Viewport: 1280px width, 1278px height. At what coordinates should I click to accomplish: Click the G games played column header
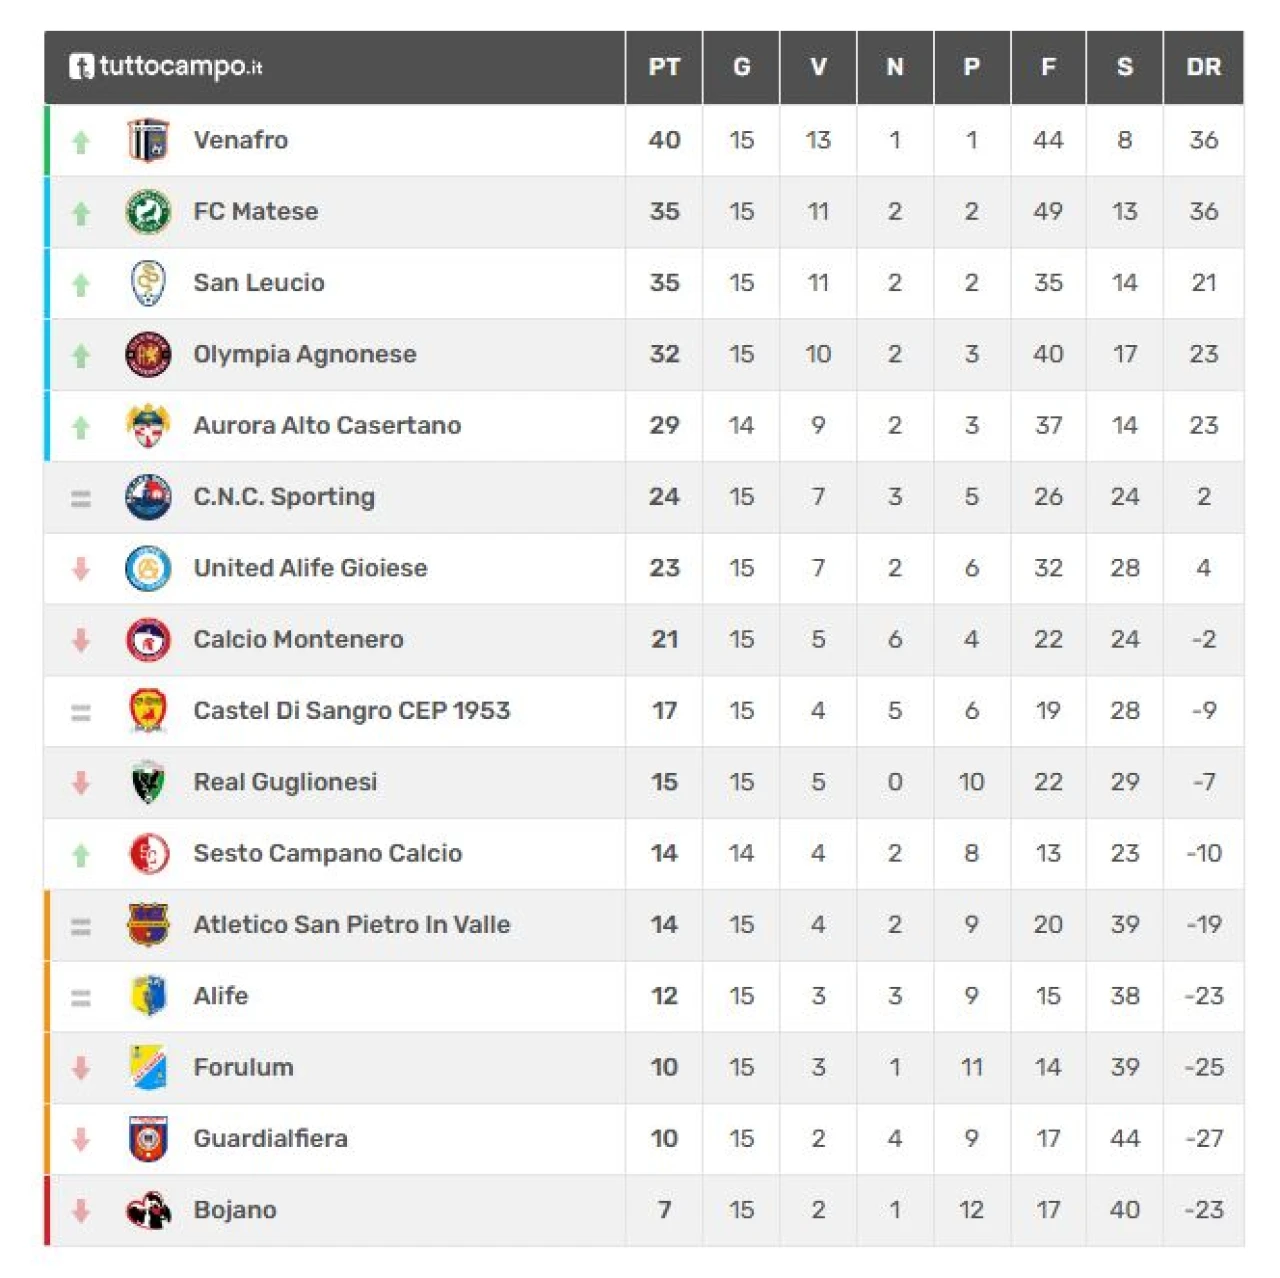tap(741, 67)
